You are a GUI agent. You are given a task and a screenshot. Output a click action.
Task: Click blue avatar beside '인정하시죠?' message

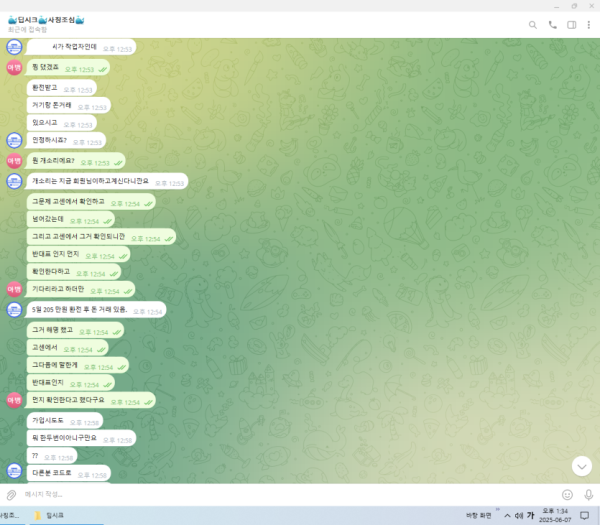pos(15,140)
